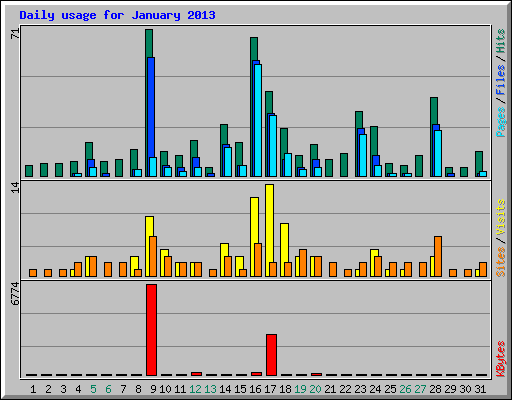
Task: Click the day 1 axis label
Action: point(33,389)
